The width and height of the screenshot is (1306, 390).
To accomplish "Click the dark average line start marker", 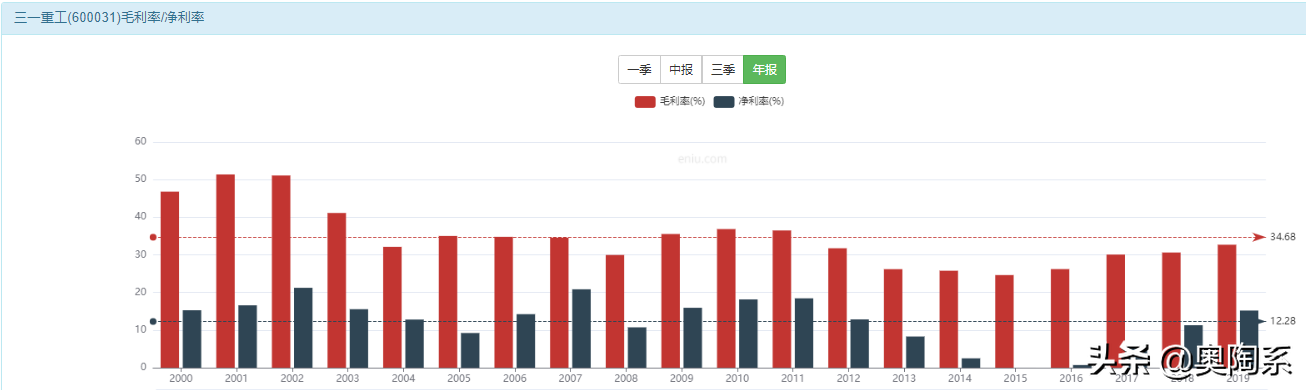I will tap(153, 321).
